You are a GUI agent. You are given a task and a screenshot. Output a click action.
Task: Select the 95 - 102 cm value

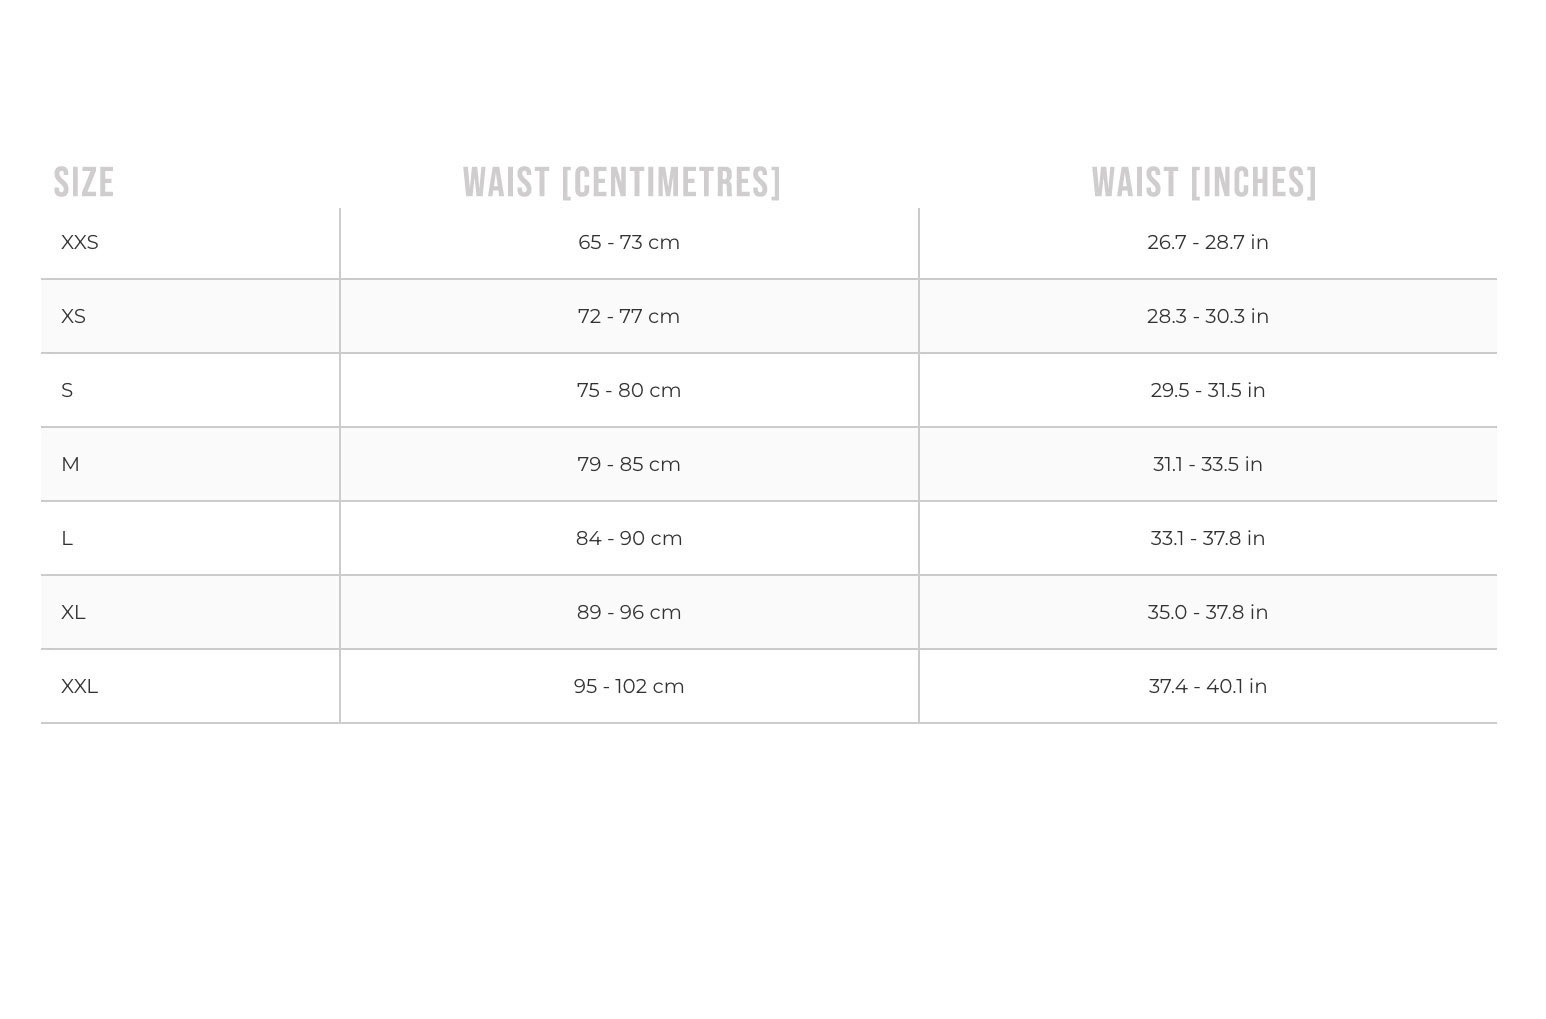(629, 687)
